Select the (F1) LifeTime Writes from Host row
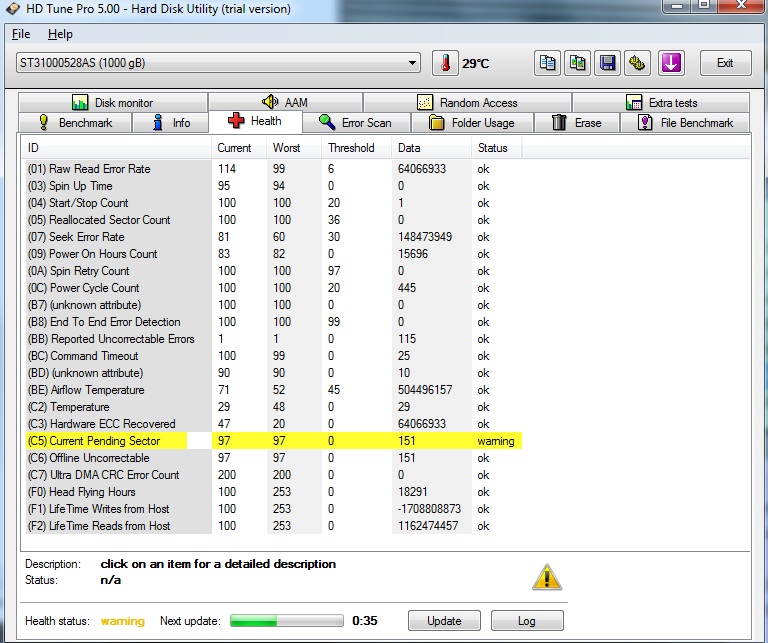Screen dimensions: 768x643 click(x=272, y=509)
